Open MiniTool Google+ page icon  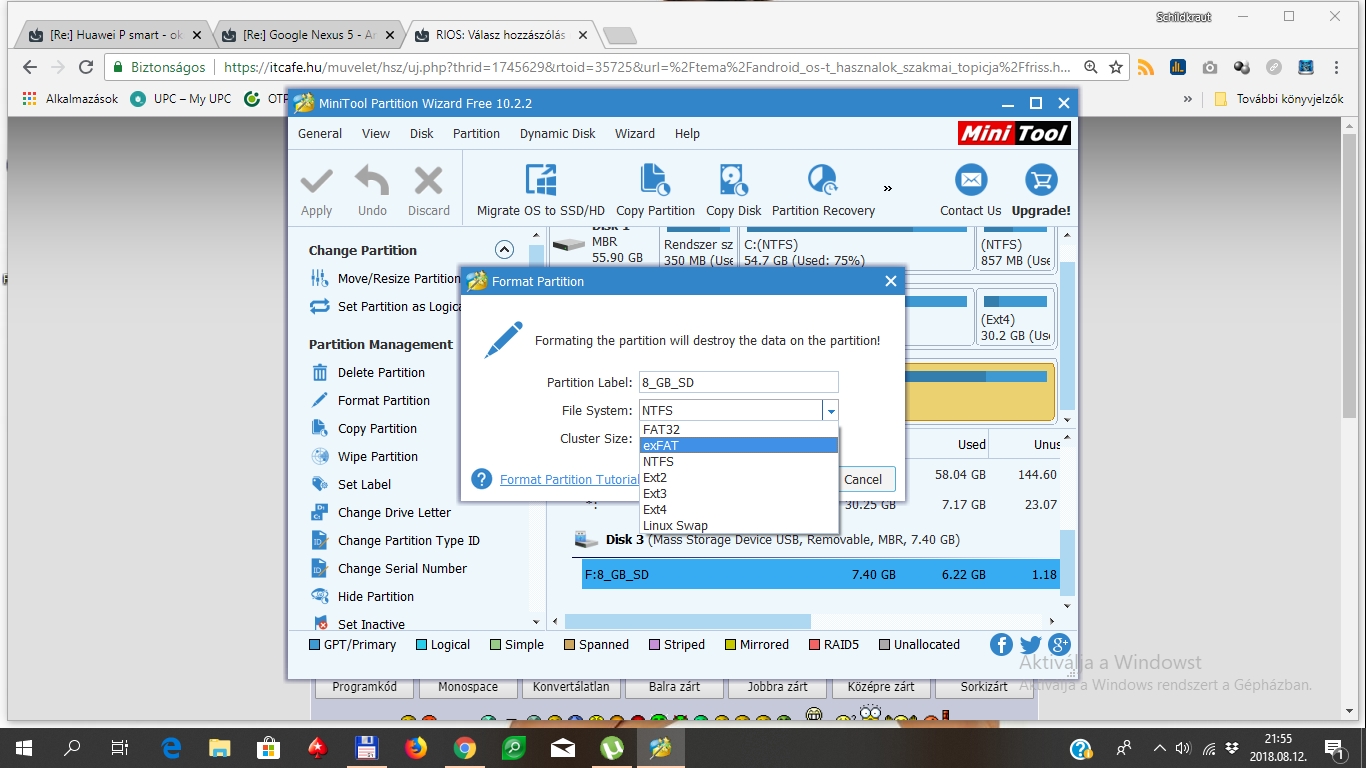[1060, 645]
